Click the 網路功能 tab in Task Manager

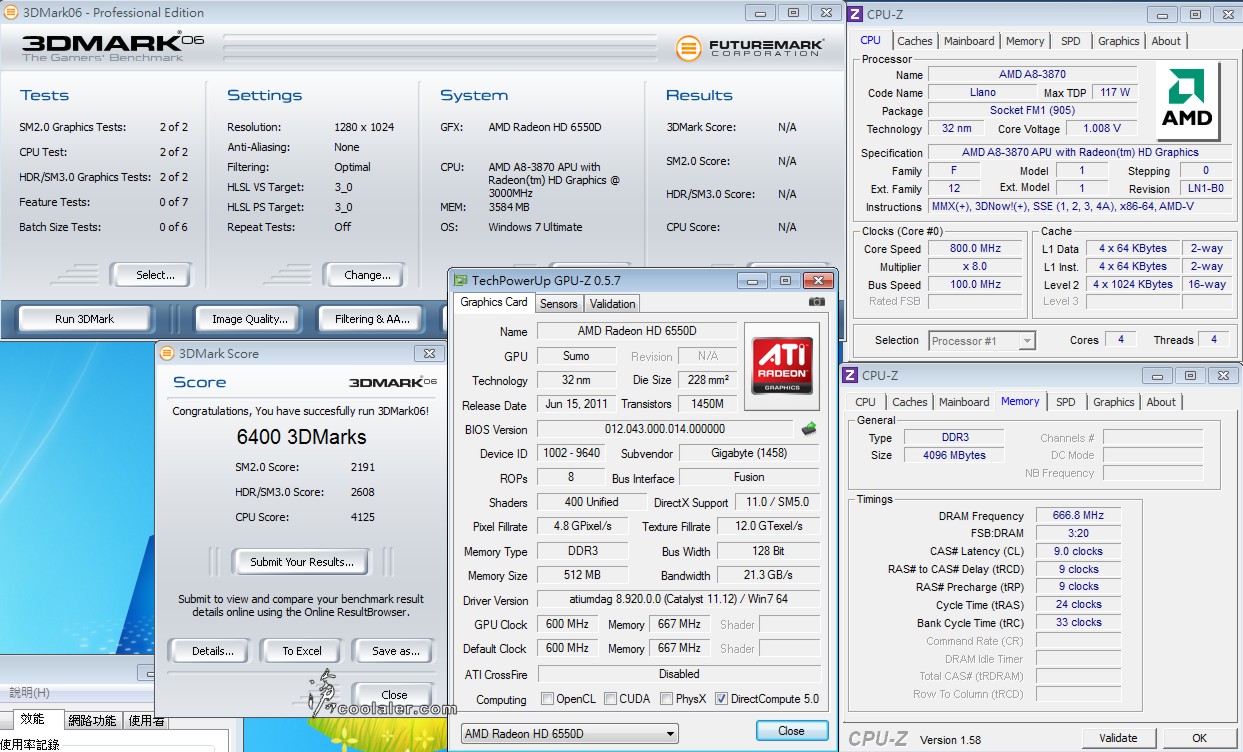point(93,721)
